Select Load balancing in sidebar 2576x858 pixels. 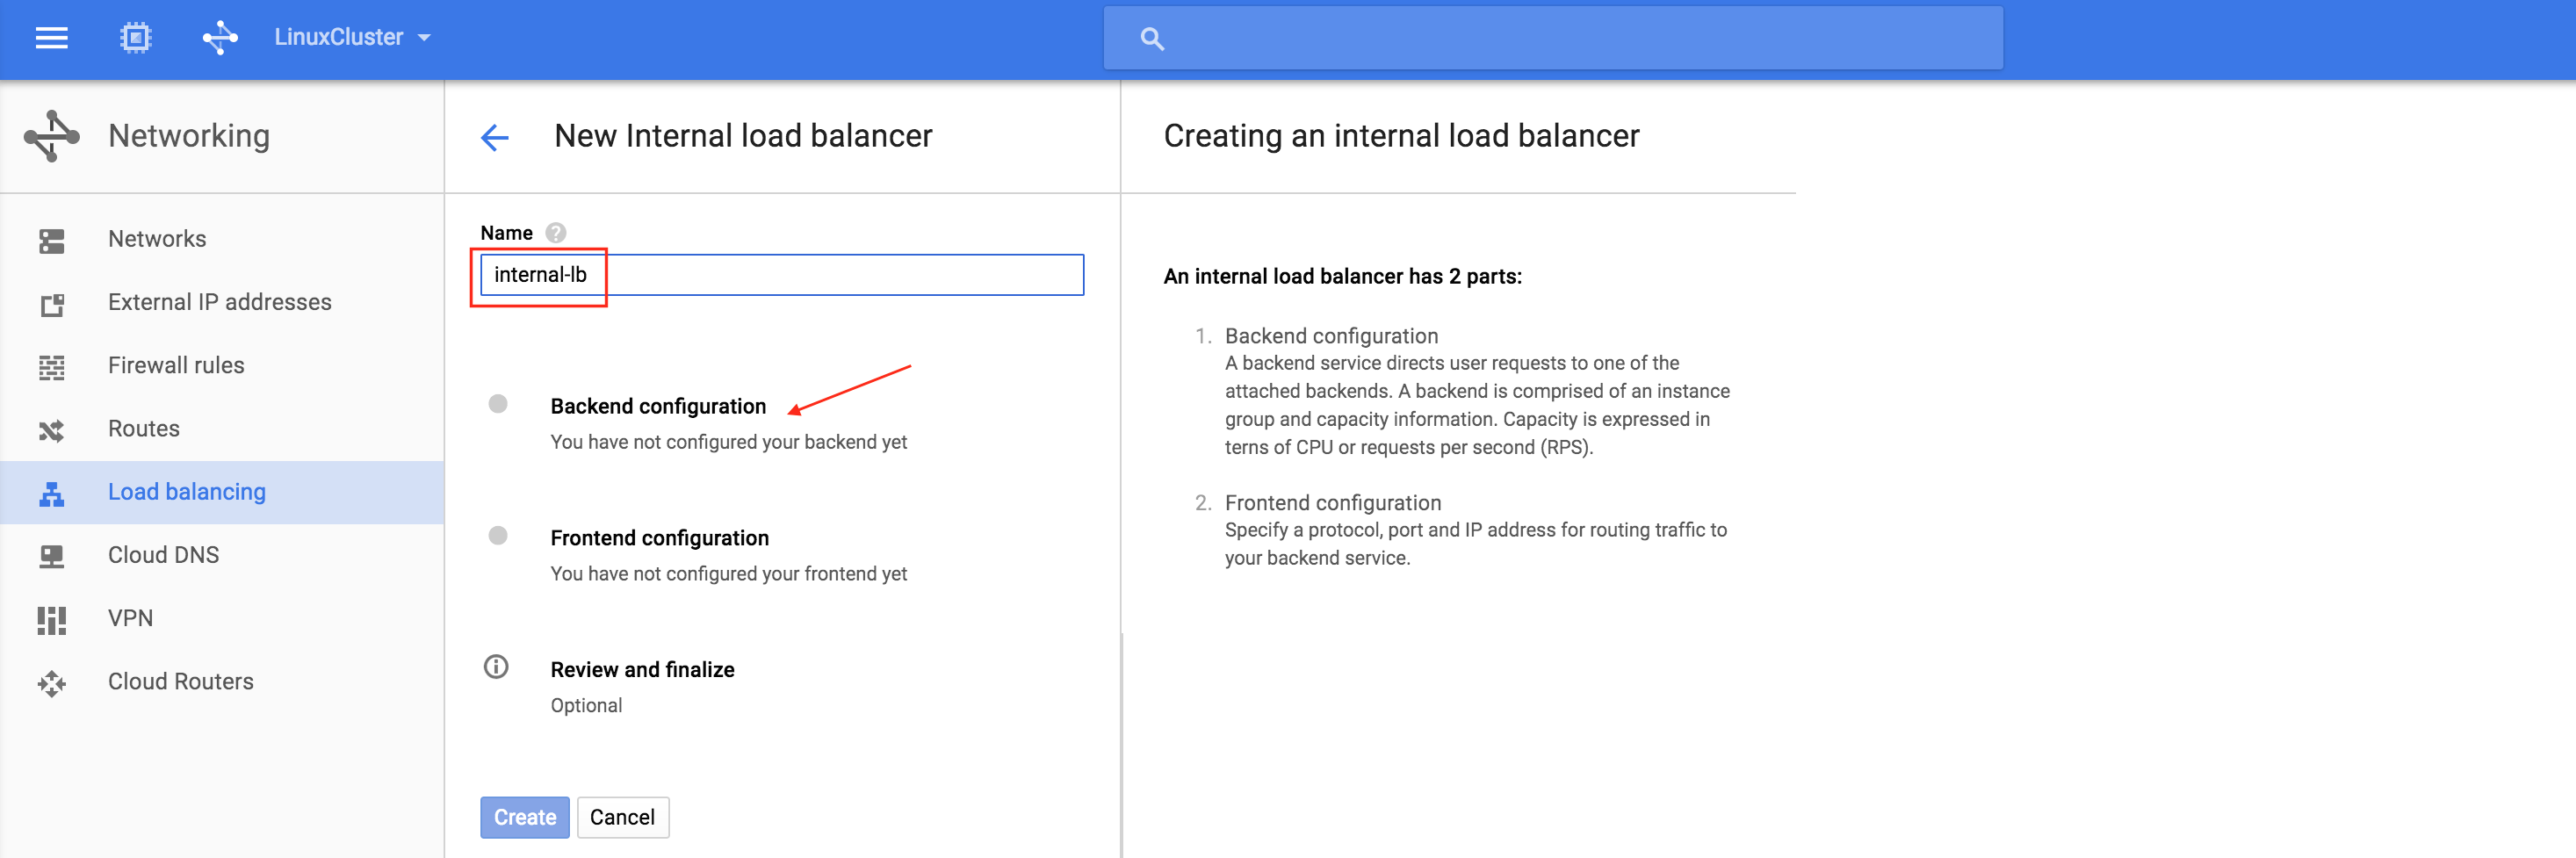(x=222, y=492)
